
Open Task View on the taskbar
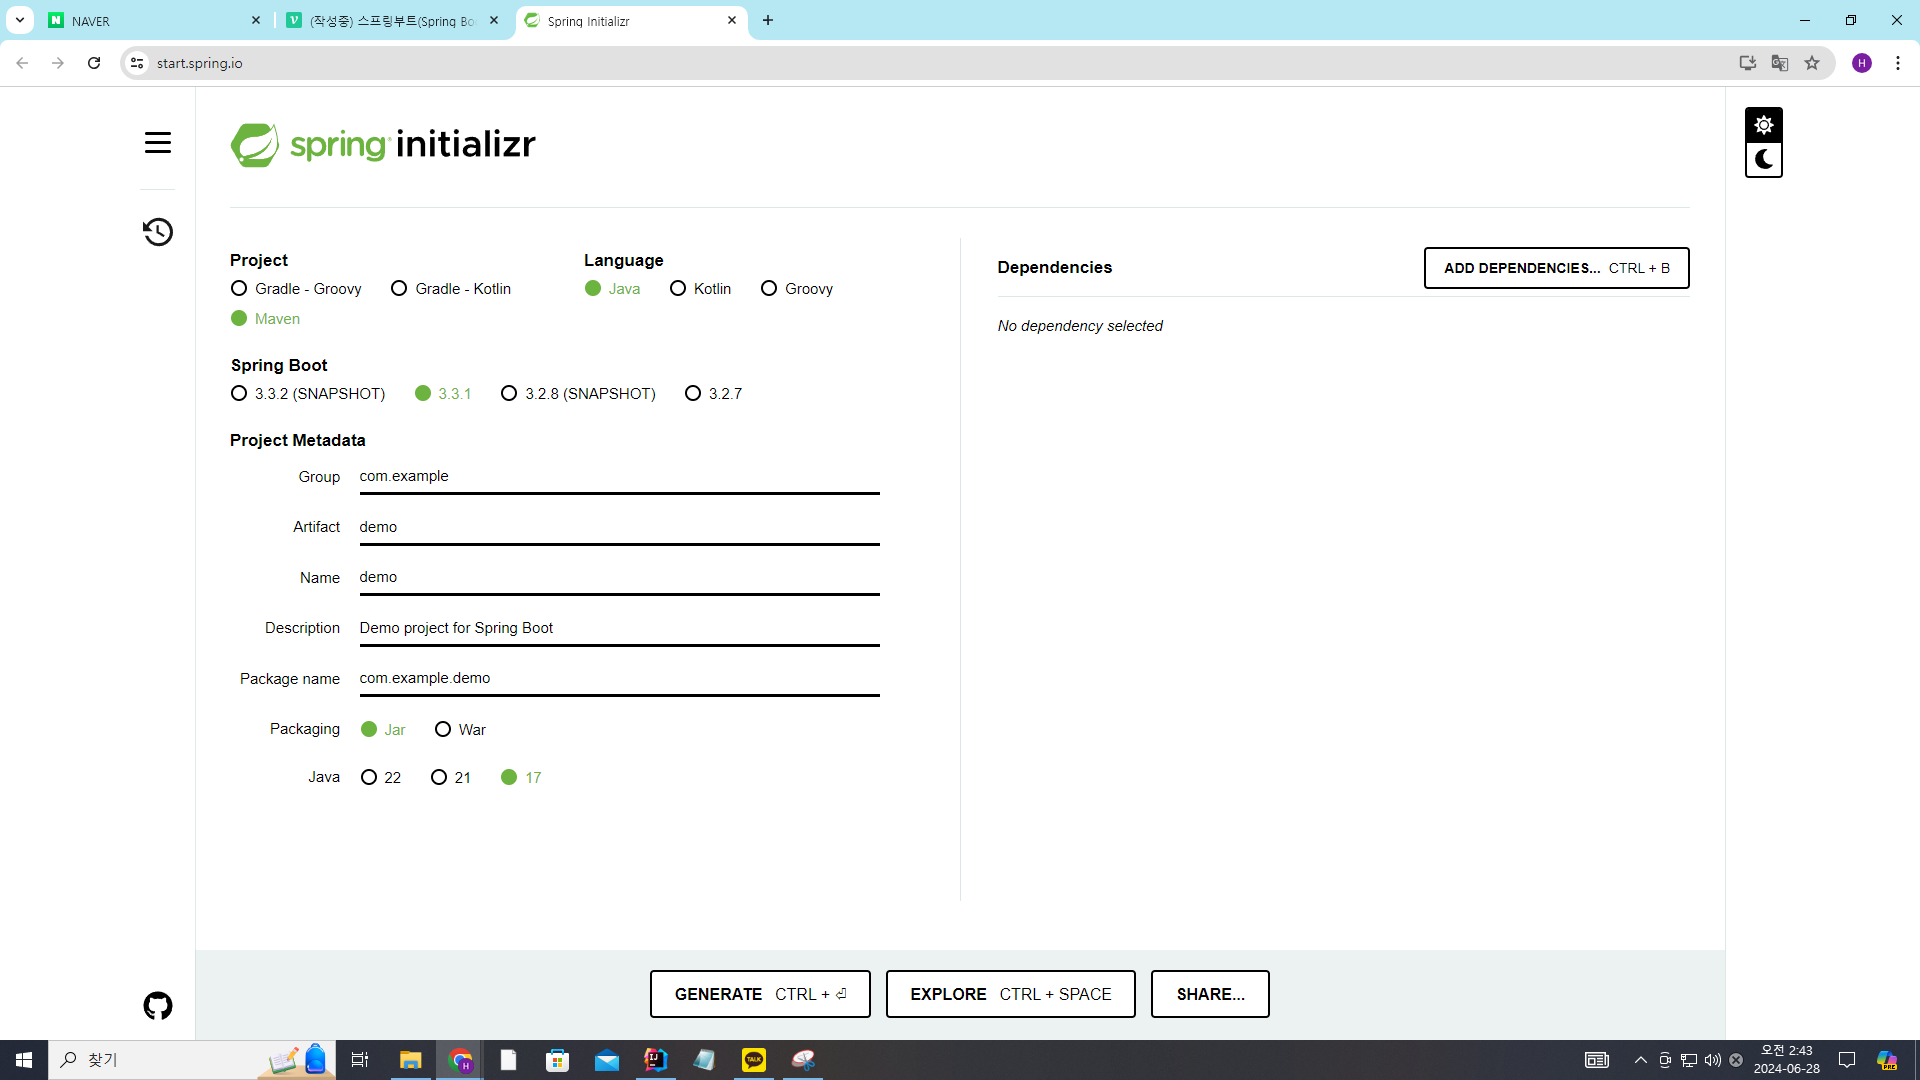tap(360, 1060)
